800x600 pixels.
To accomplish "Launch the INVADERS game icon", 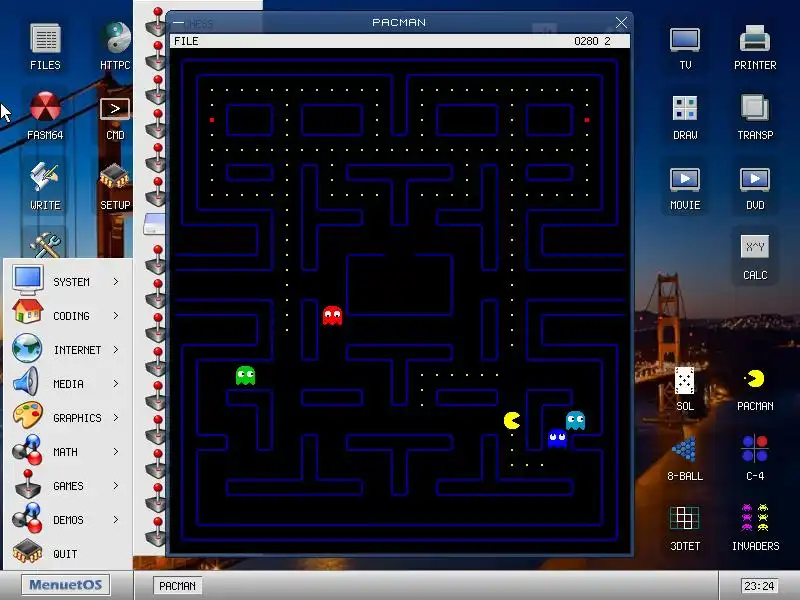I will point(755,528).
